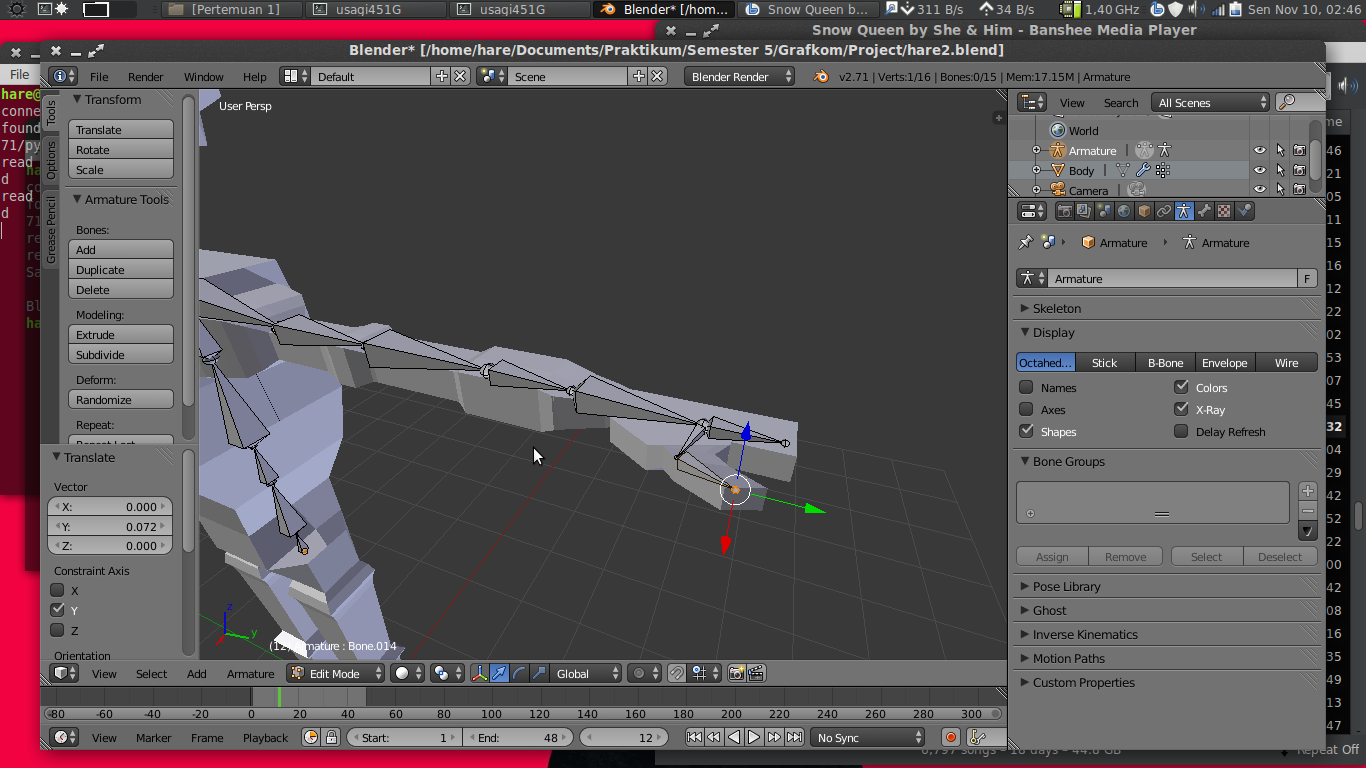Screen dimensions: 1366x768
Task: Click the End frame field
Action: click(x=517, y=737)
